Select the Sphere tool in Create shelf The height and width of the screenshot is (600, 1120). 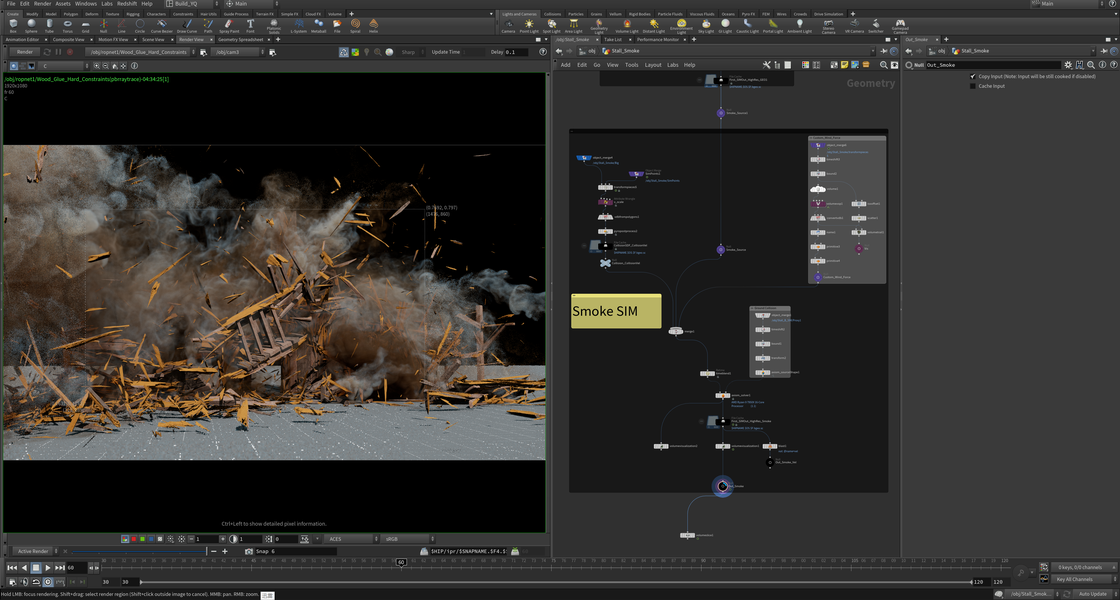click(x=31, y=24)
